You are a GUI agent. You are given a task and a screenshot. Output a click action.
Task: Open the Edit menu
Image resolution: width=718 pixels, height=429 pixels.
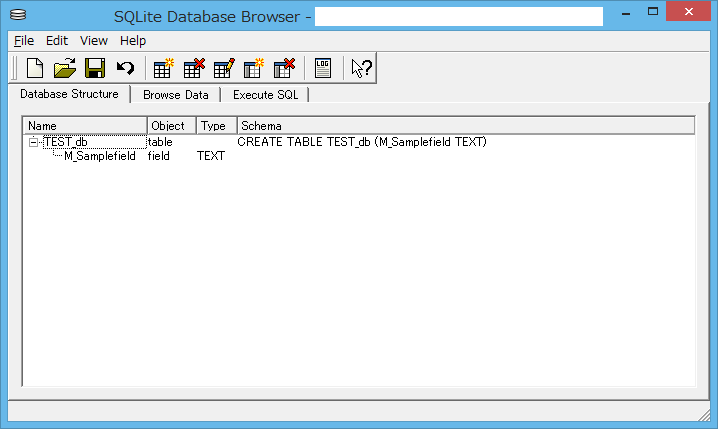coord(57,41)
